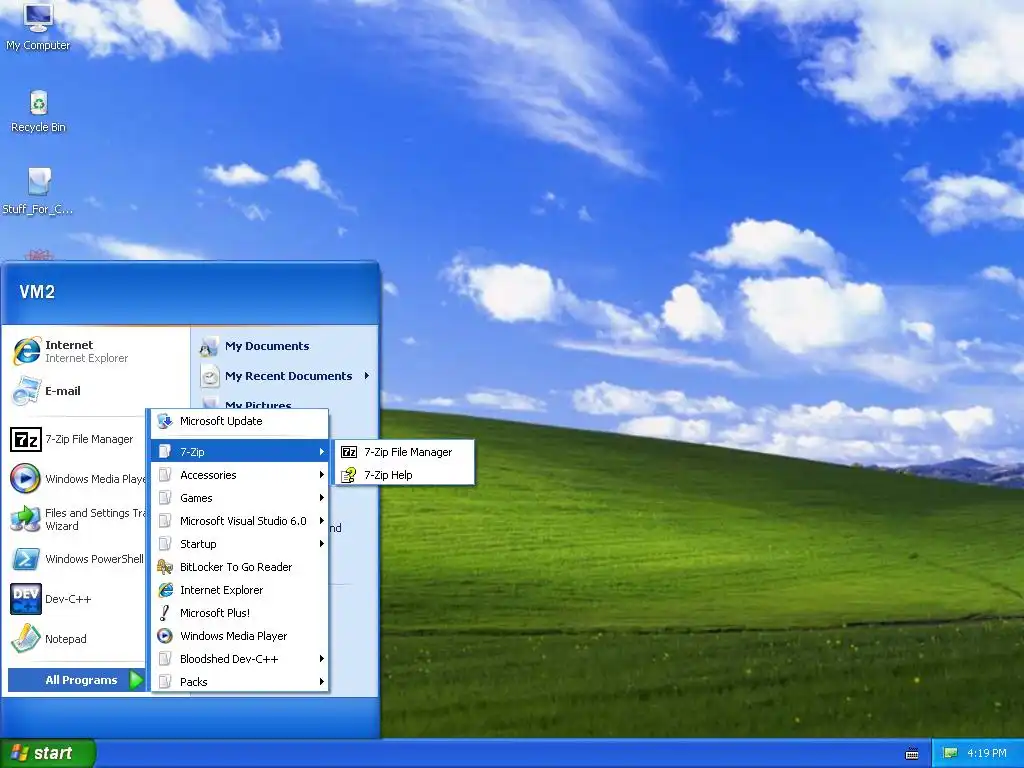This screenshot has width=1024, height=768.
Task: Click the 7z icon beside pinned 7-Zip File Manager
Action: [x=26, y=440]
